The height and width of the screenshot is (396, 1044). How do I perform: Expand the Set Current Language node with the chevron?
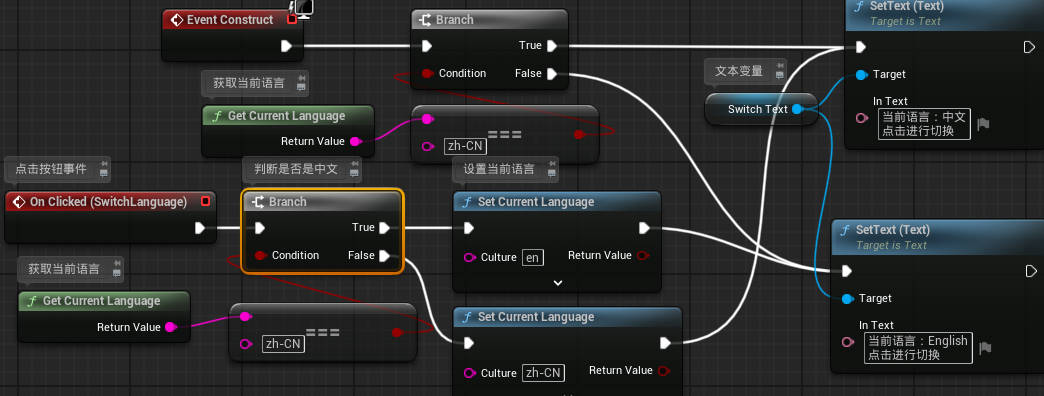(558, 283)
